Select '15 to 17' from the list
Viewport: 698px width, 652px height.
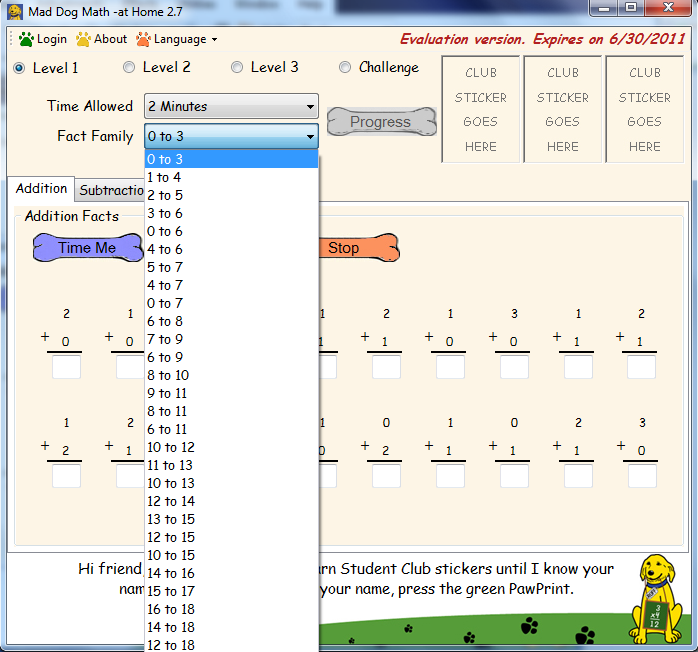[x=231, y=591]
